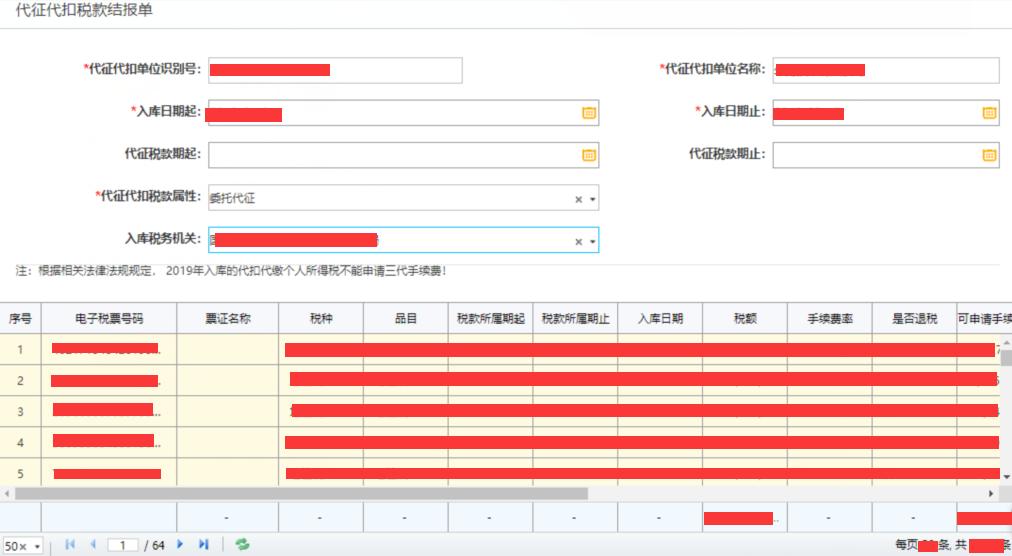Go to the first page of results
Image resolution: width=1012 pixels, height=556 pixels.
pos(70,545)
